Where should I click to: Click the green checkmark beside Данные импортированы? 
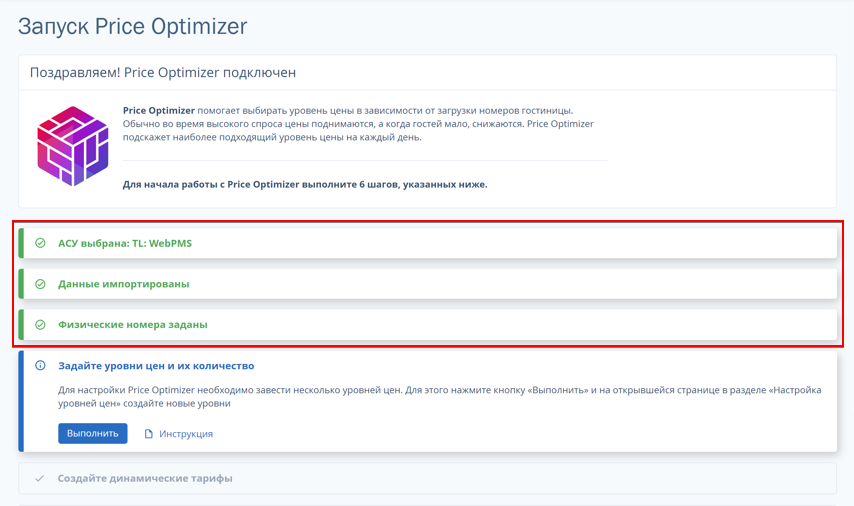click(x=40, y=284)
